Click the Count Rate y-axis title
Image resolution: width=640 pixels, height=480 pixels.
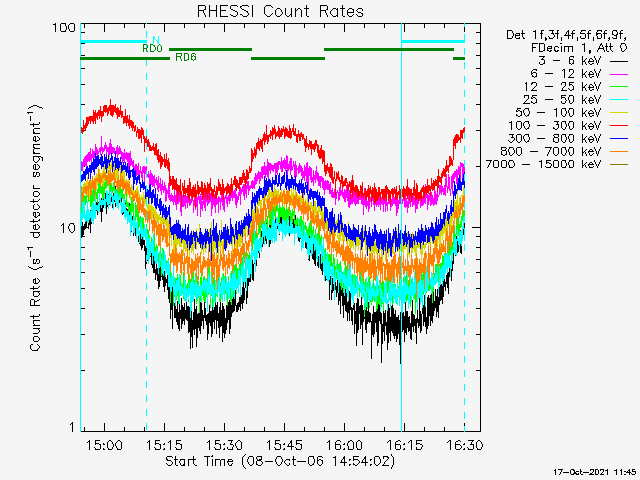[36, 228]
